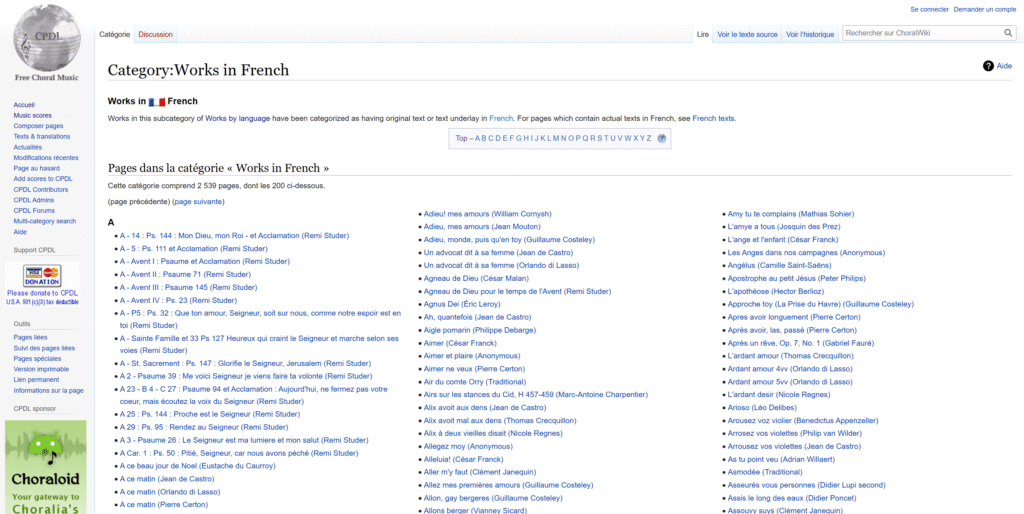Open Voir l'historique tab
Image resolution: width=1024 pixels, height=514 pixels.
810,35
